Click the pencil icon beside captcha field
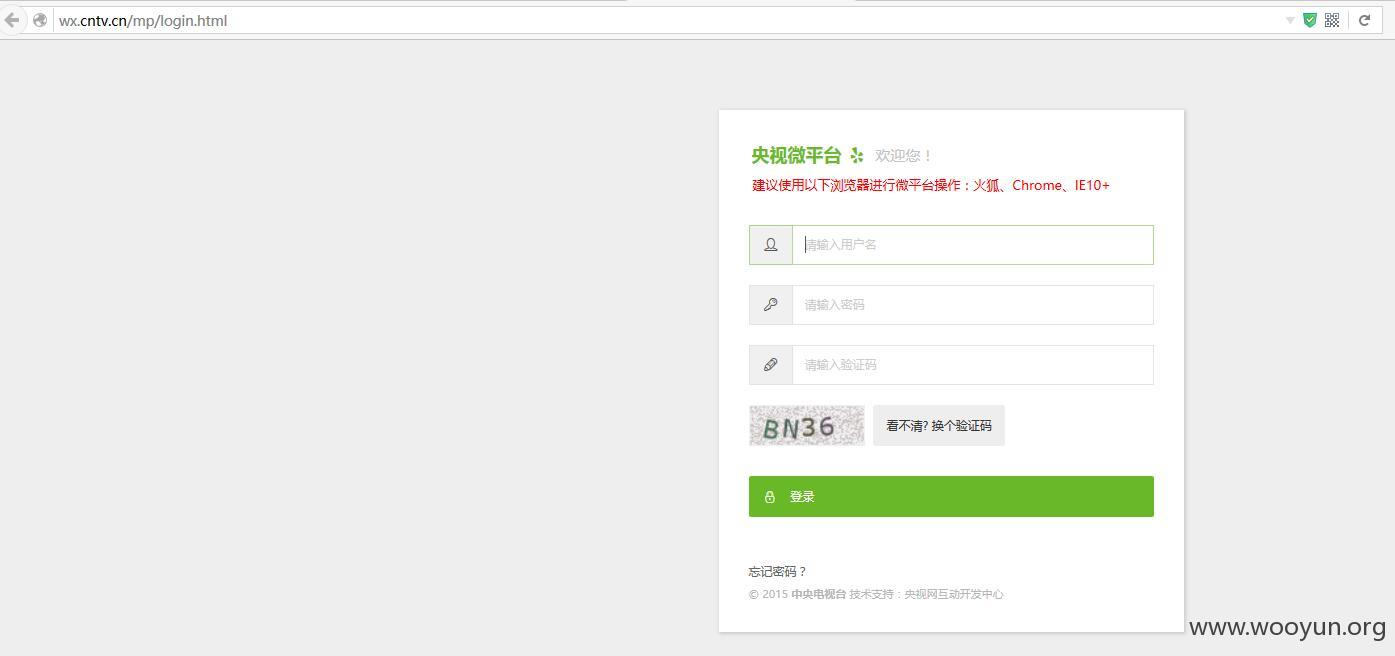This screenshot has width=1395, height=656. [x=771, y=365]
